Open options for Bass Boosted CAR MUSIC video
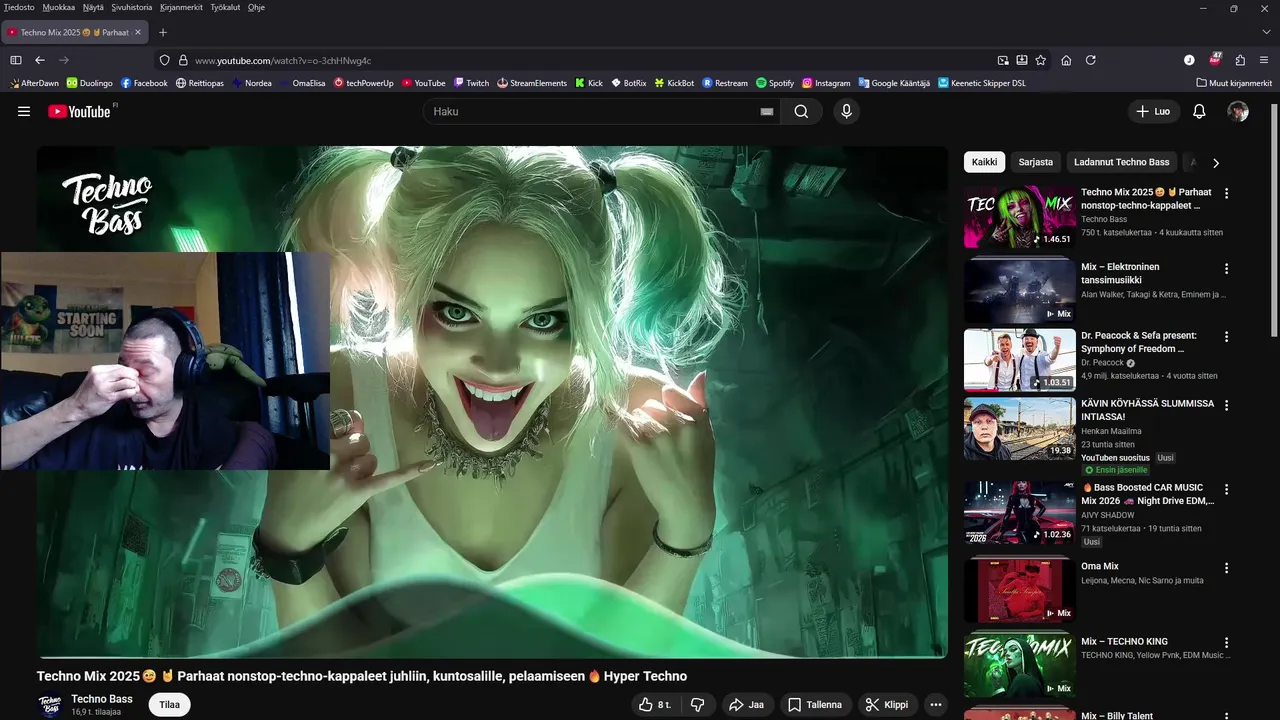Image resolution: width=1280 pixels, height=720 pixels. 1226,489
